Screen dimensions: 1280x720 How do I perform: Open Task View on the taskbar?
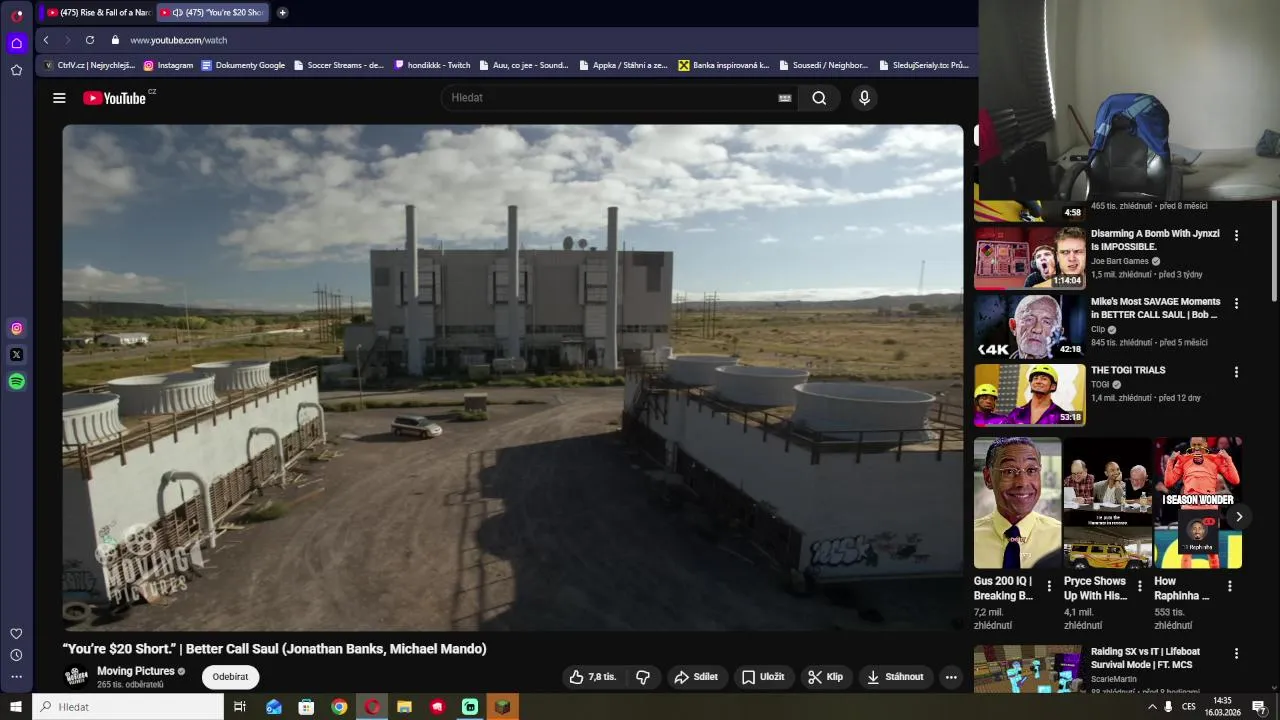click(240, 707)
